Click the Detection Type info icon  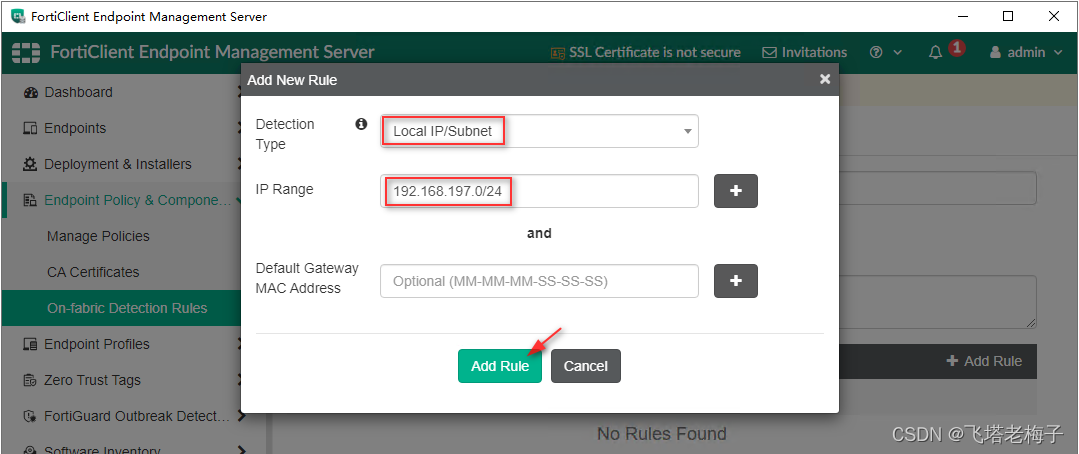(x=361, y=125)
